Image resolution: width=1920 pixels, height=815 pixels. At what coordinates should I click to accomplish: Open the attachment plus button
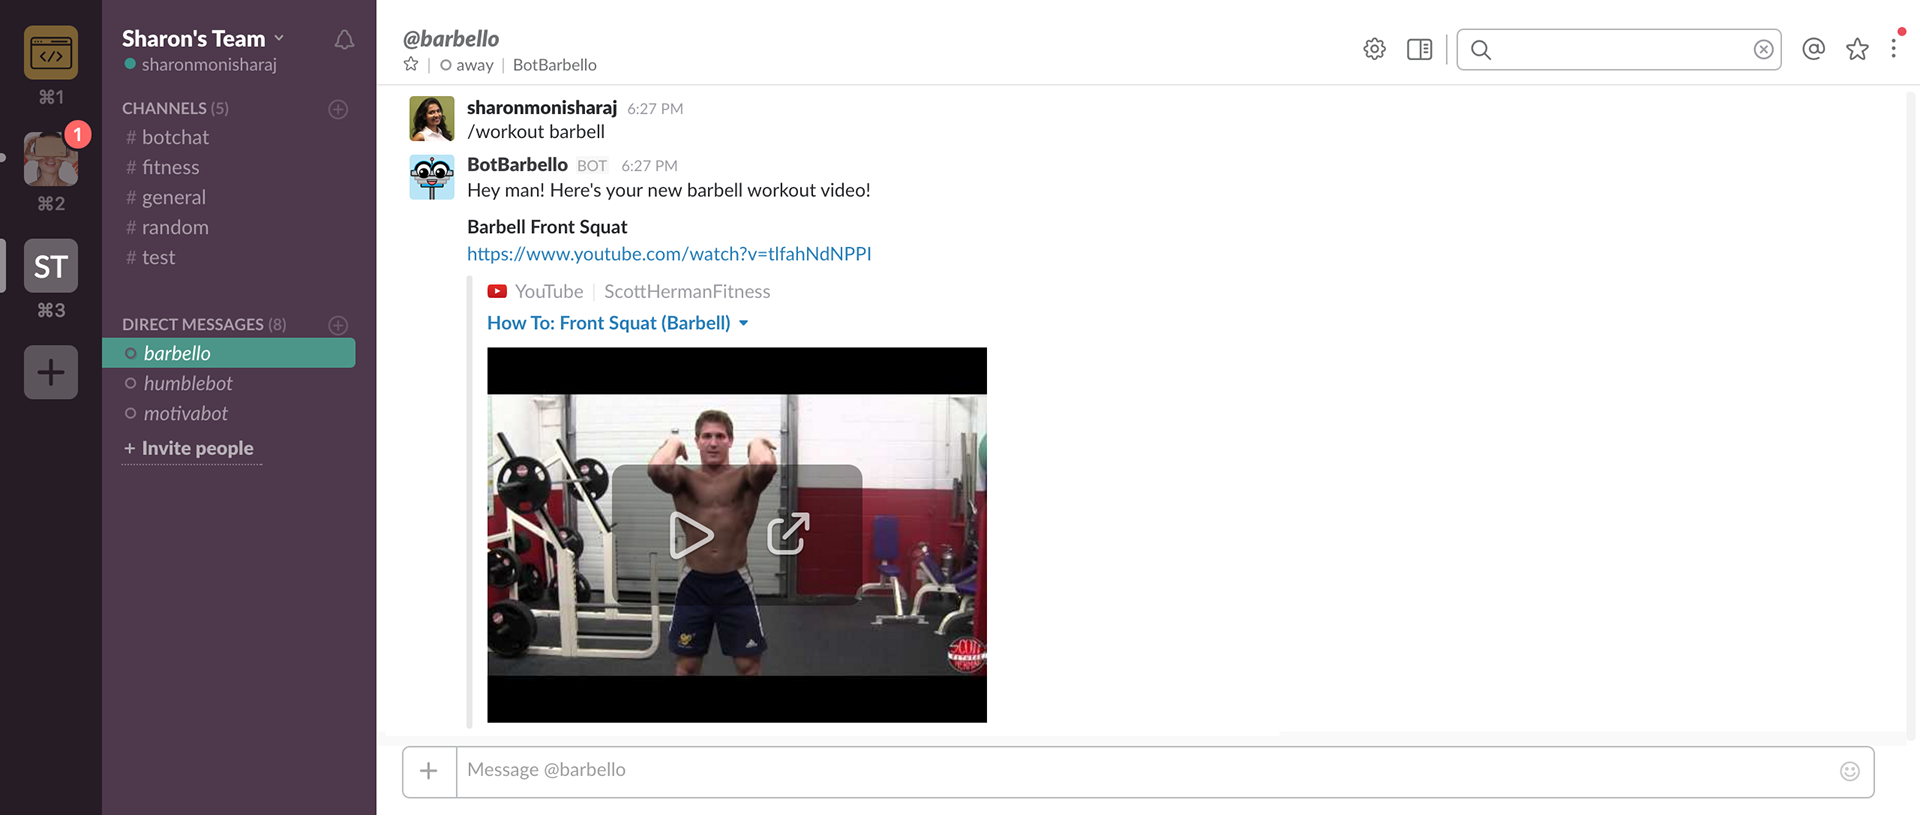click(429, 771)
